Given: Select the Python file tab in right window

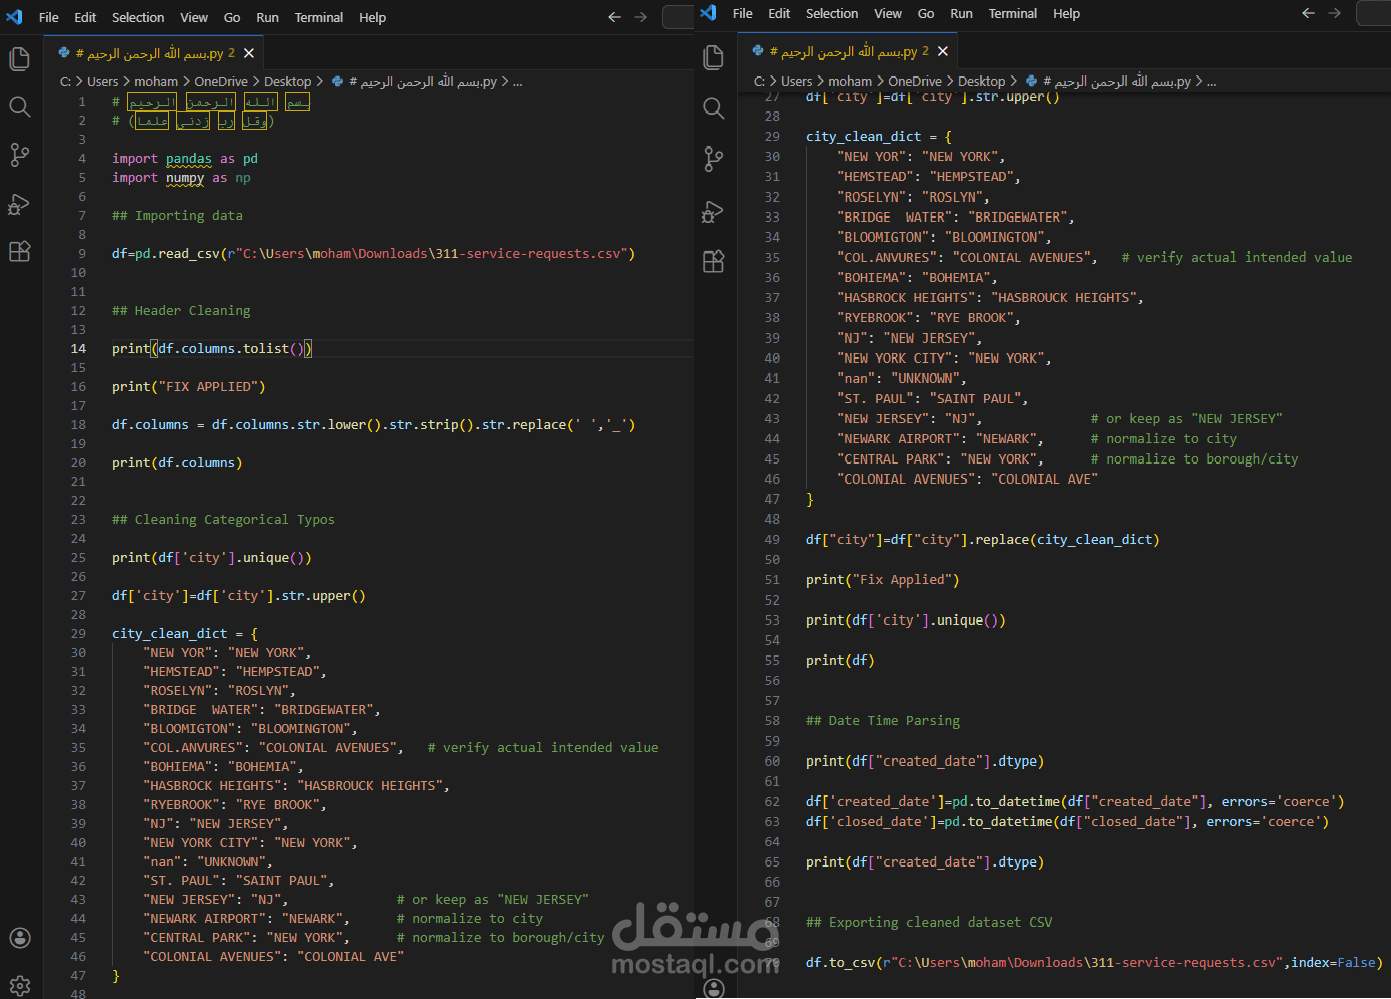Looking at the screenshot, I should 840,49.
